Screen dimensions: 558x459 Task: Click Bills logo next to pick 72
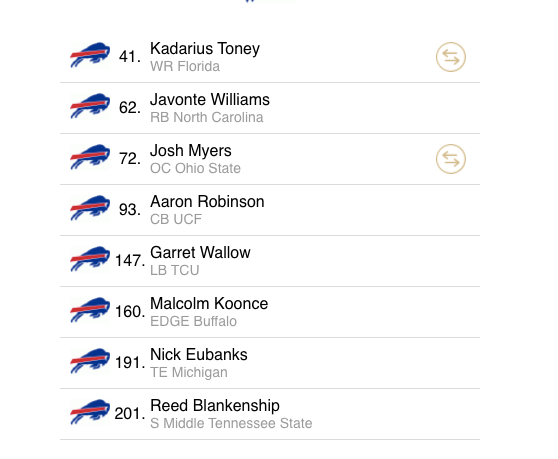pyautogui.click(x=90, y=157)
